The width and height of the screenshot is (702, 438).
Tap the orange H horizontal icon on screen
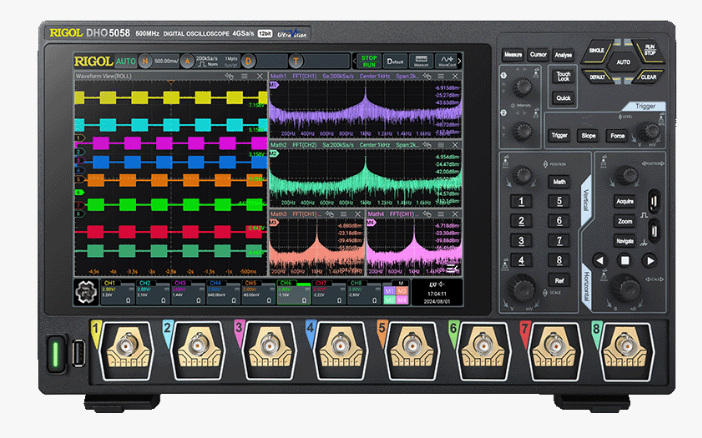[x=145, y=61]
